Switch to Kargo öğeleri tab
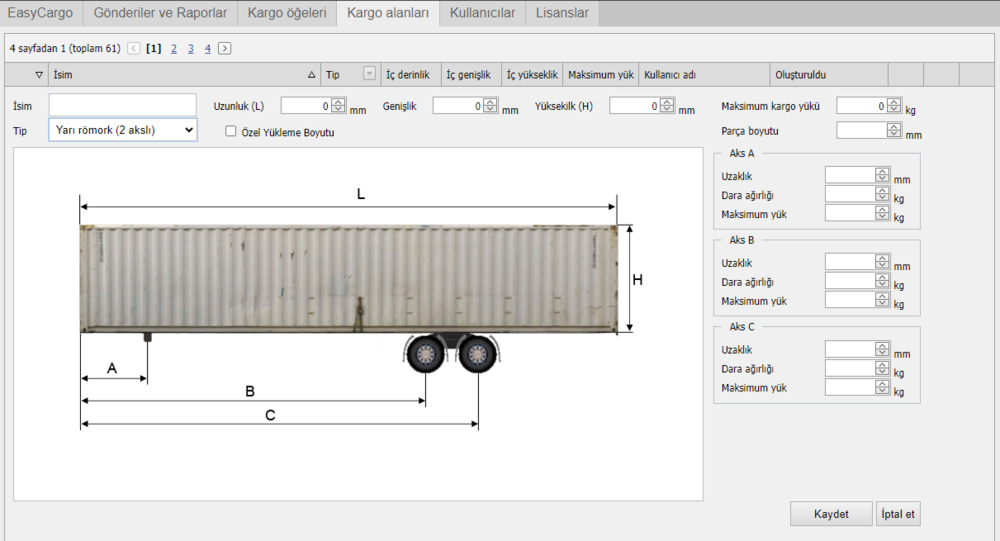 tap(287, 13)
